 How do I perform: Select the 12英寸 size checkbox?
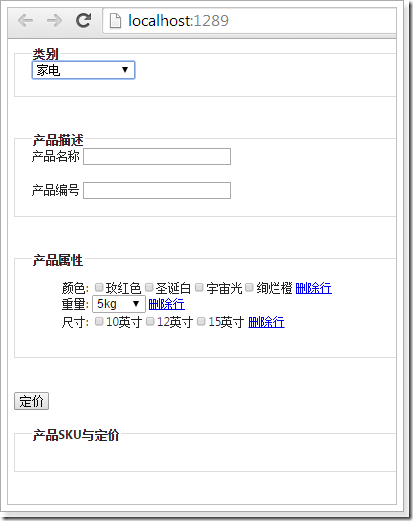tap(150, 321)
